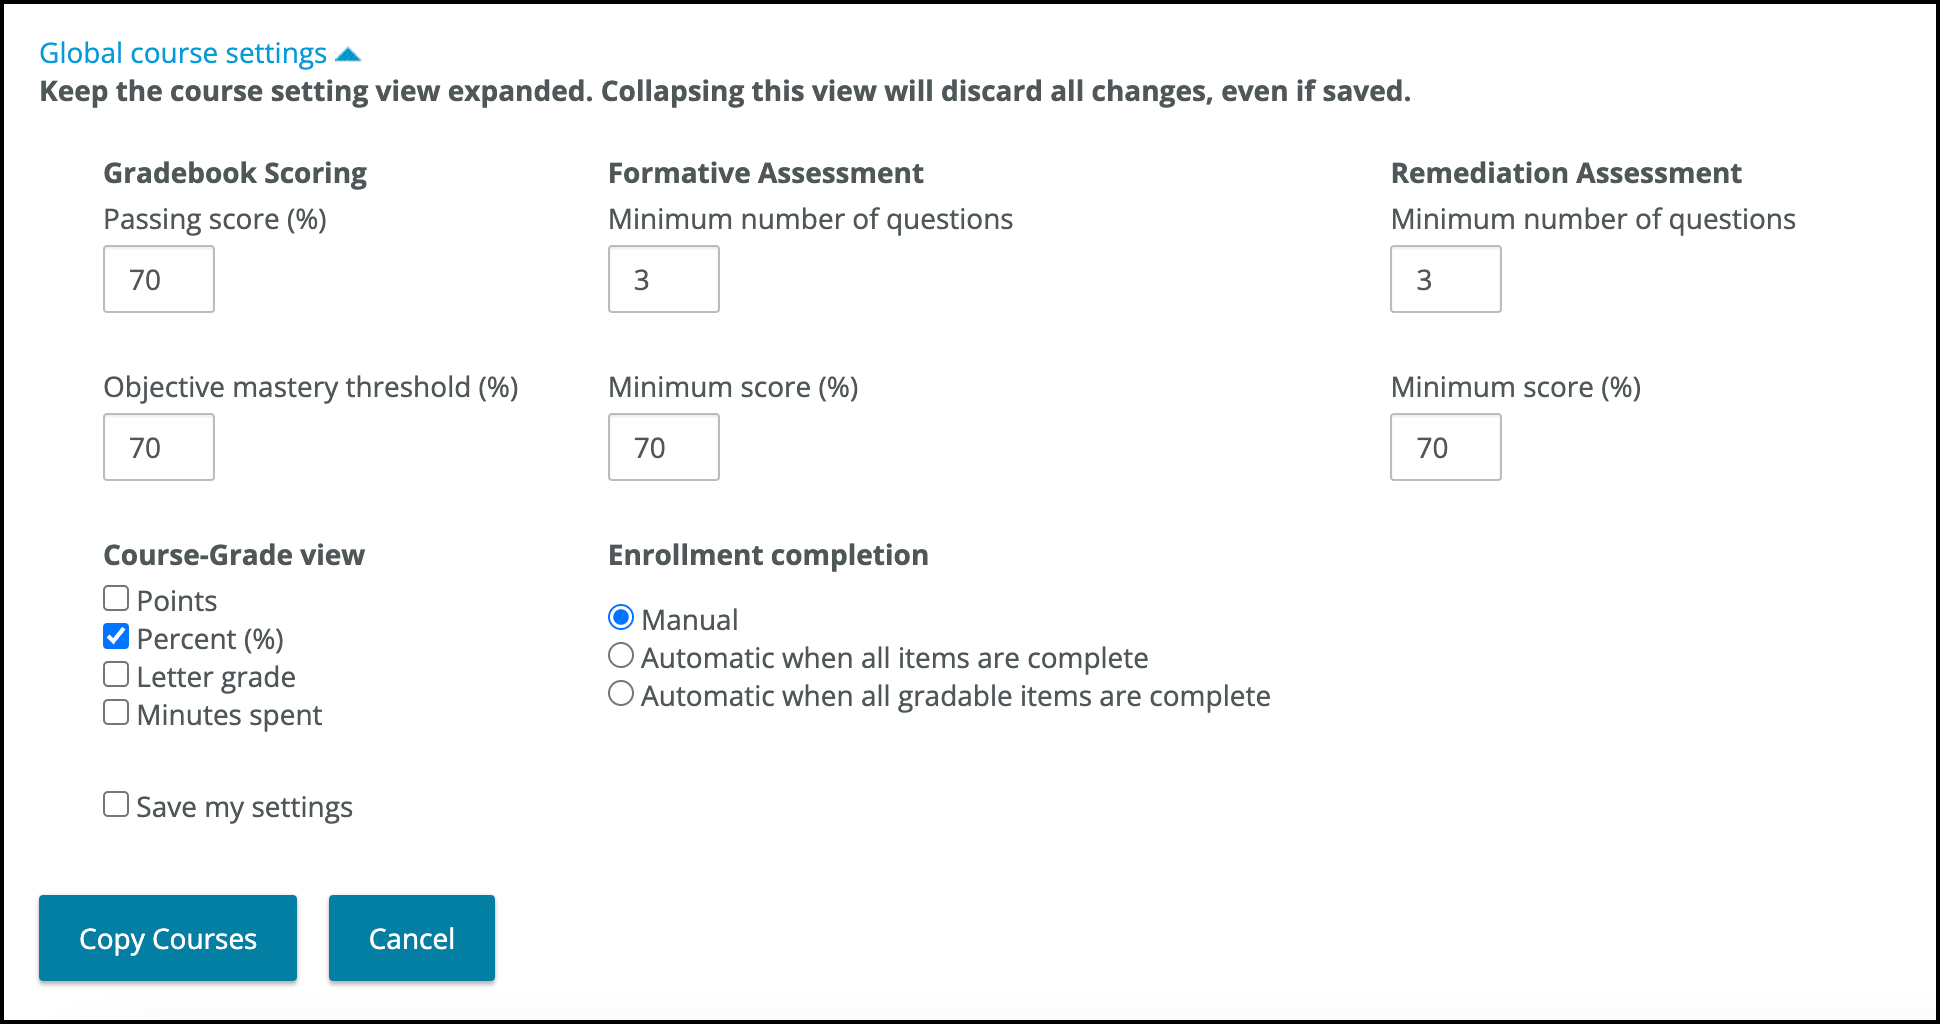Tick the Letter grade checkbox

point(116,674)
